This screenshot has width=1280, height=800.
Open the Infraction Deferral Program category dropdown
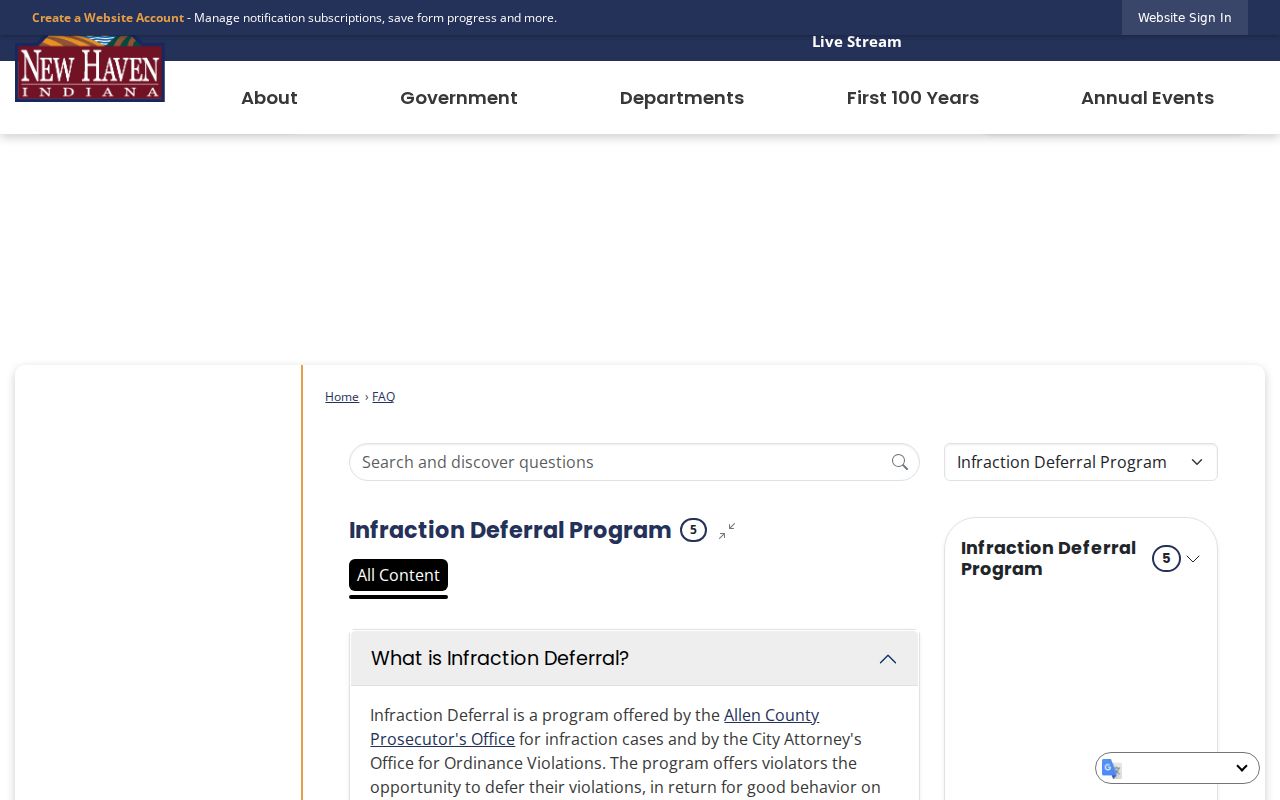coord(1081,462)
